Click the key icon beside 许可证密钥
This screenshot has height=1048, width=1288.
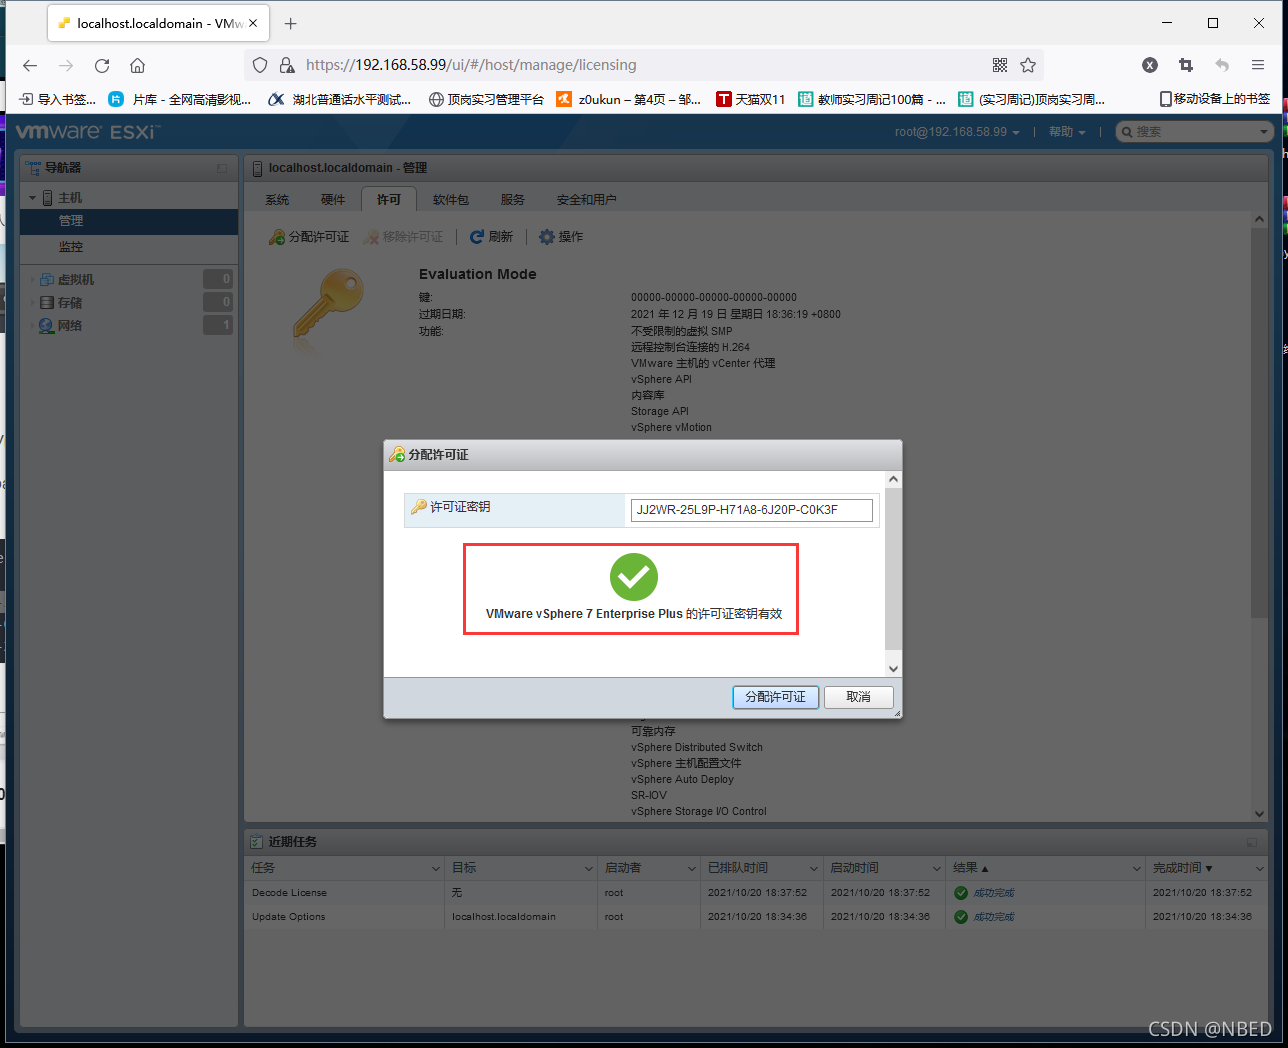coord(419,507)
